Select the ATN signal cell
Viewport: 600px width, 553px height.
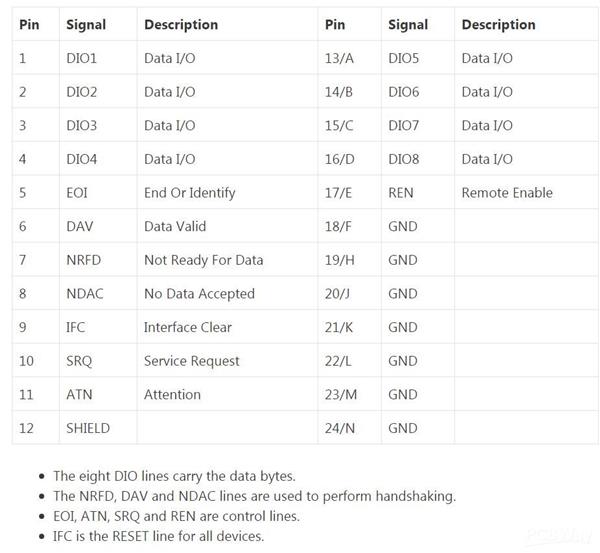tap(79, 394)
